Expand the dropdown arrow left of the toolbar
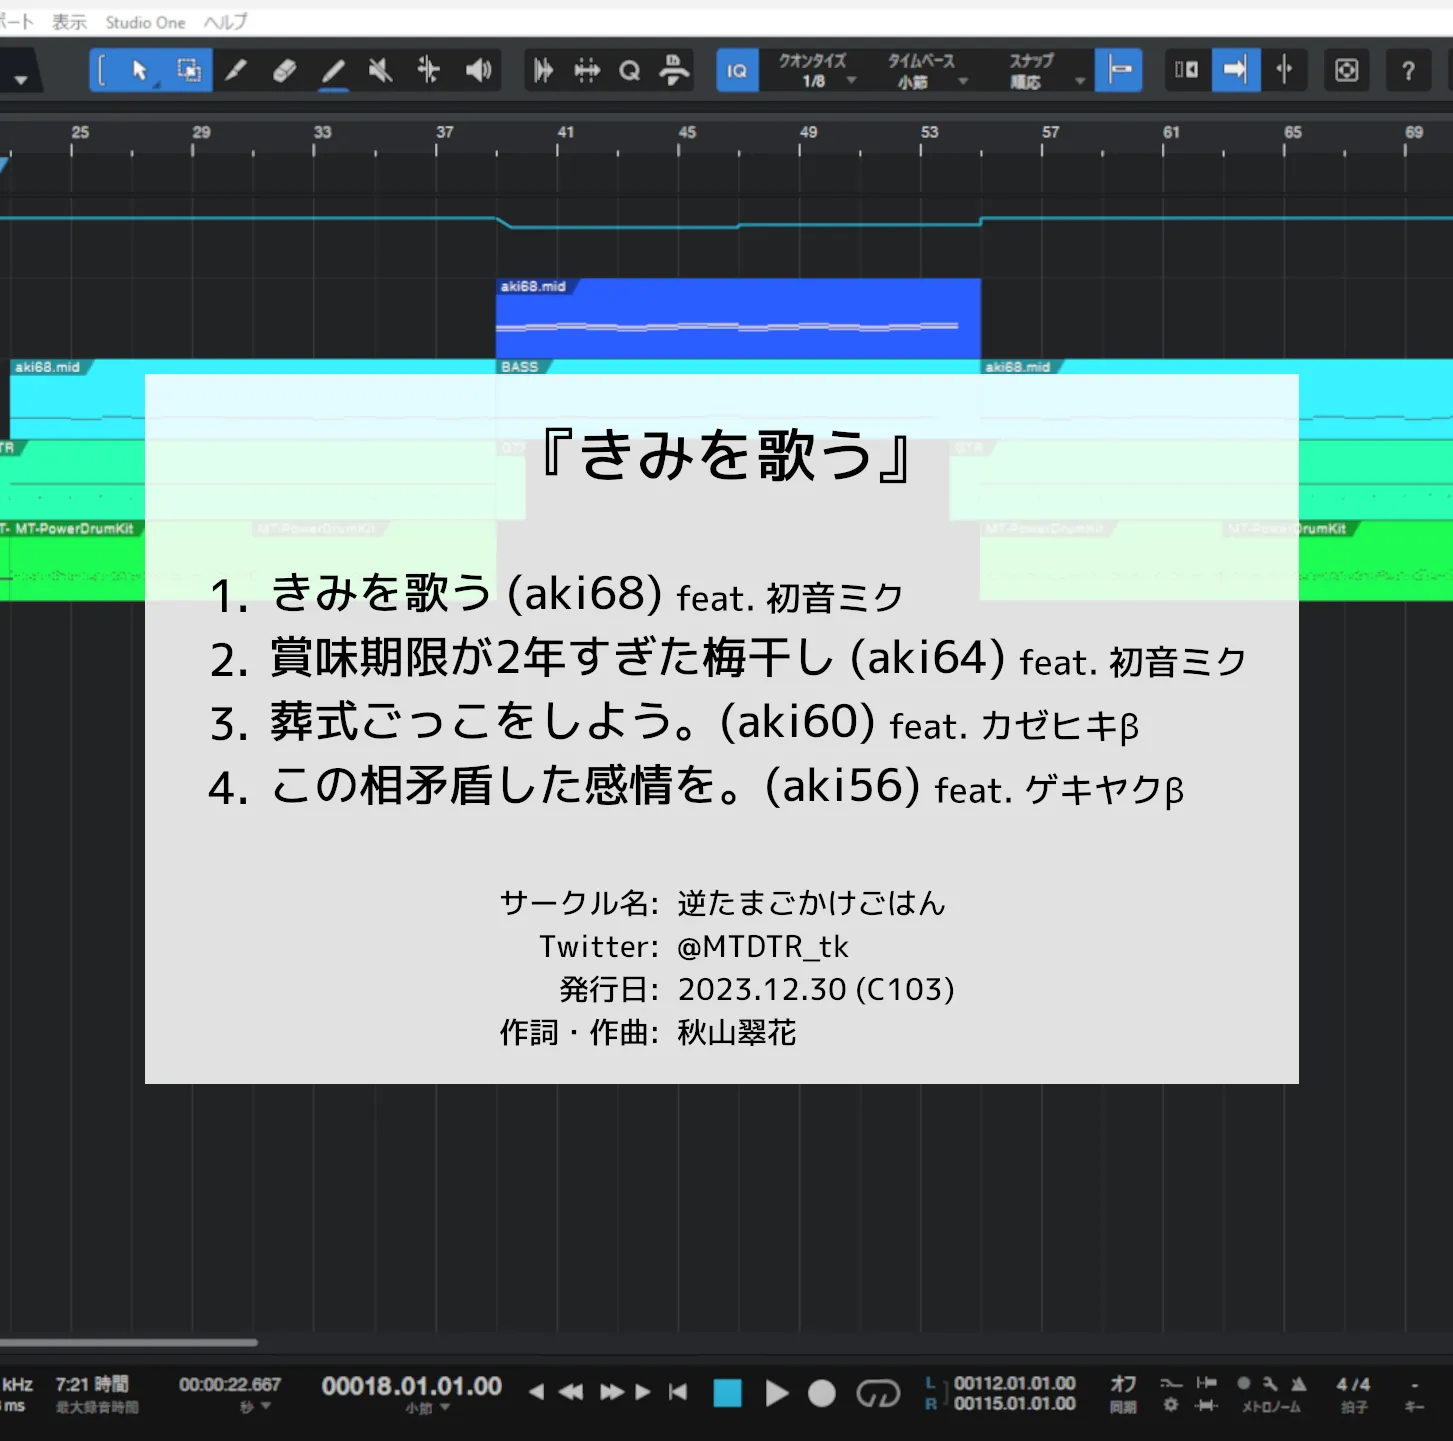Viewport: 1453px width, 1441px height. 20,79
